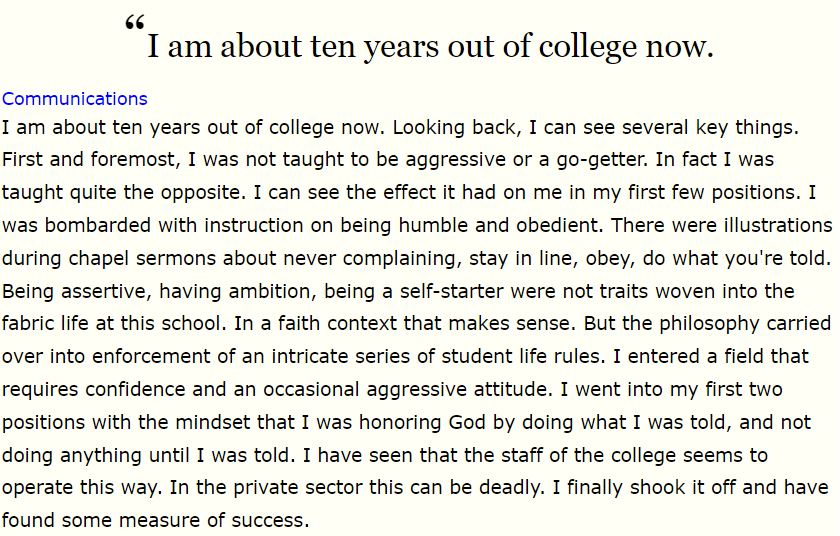840x536 pixels.
Task: Click the words "do what you're told"
Action: point(736,258)
